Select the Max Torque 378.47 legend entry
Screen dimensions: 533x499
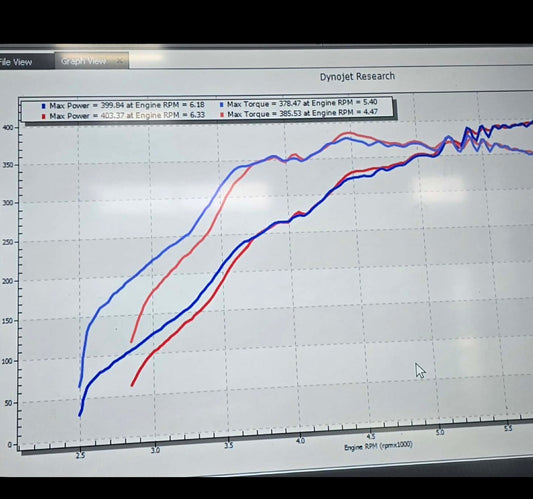pos(302,103)
